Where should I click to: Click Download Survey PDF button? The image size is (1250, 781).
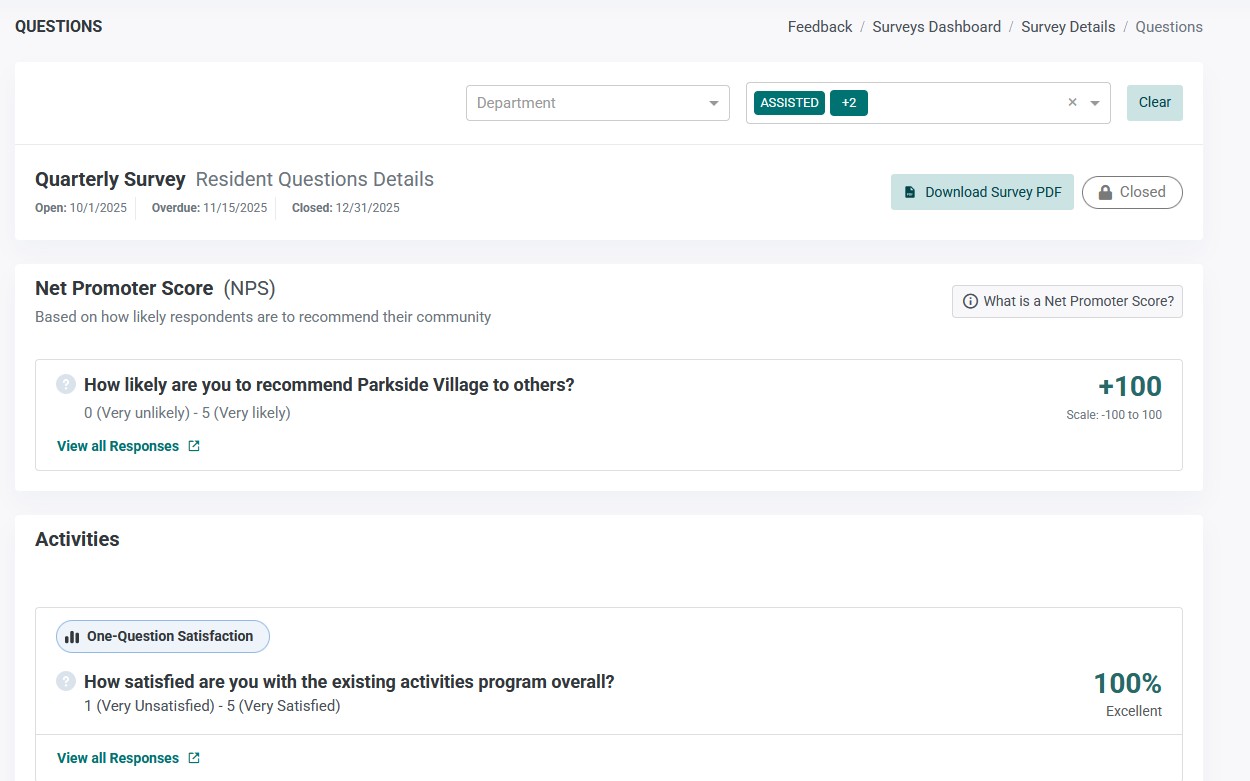[982, 192]
